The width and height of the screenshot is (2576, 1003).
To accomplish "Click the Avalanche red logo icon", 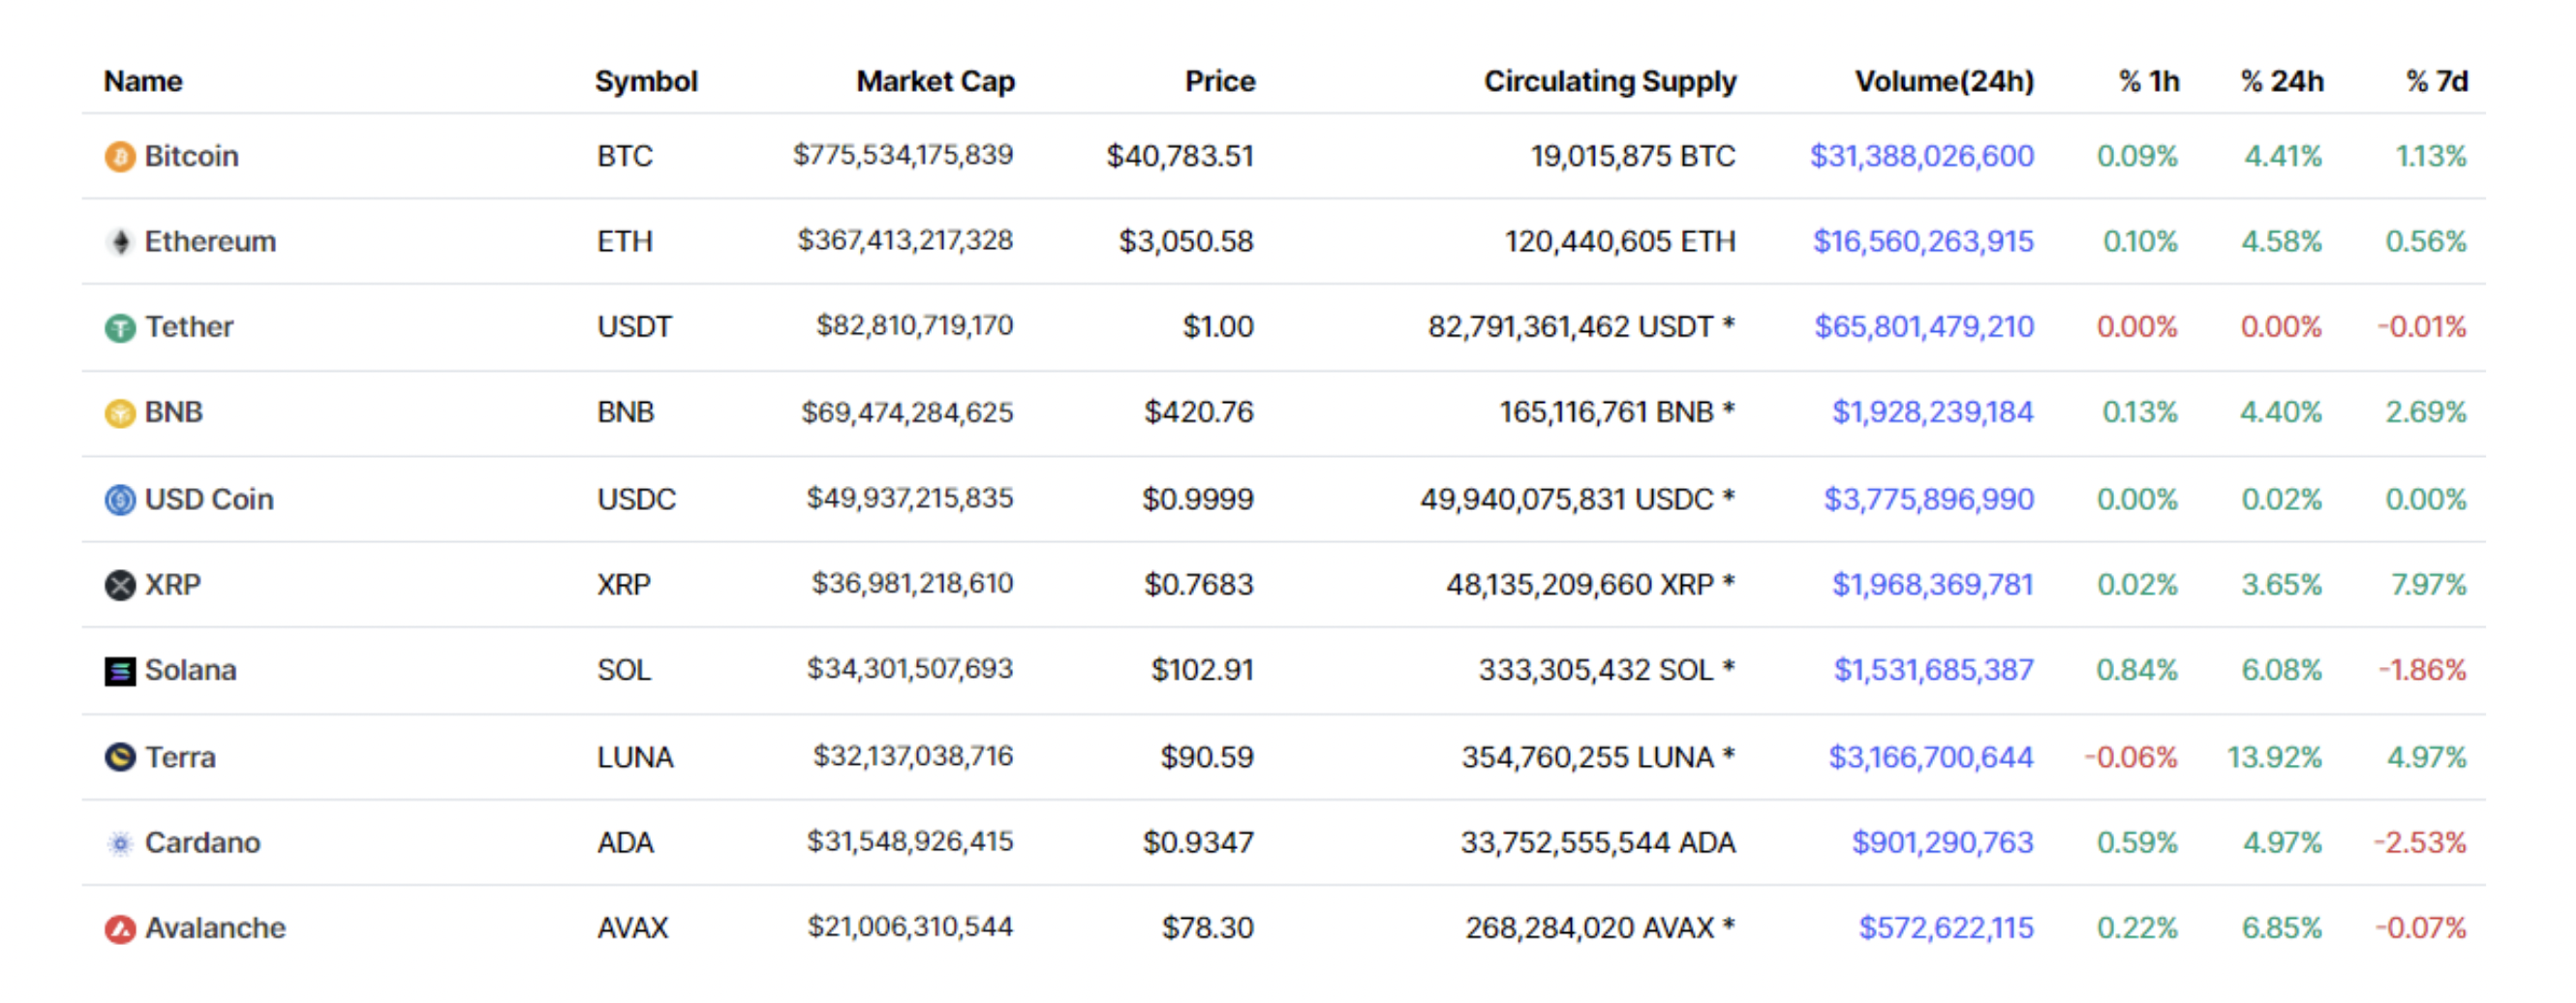I will 120,930.
